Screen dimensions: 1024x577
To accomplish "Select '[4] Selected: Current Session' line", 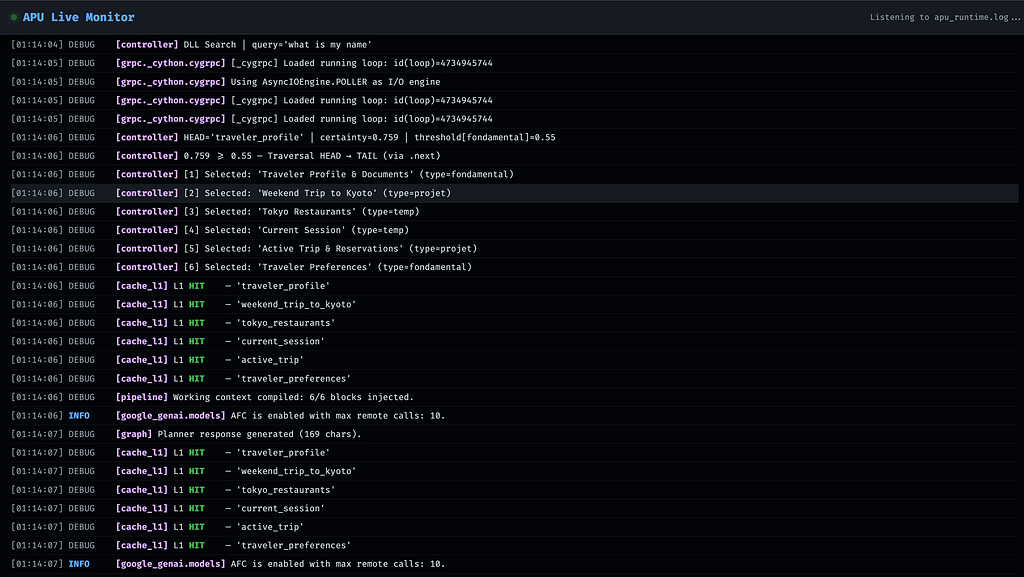I will tap(515, 230).
